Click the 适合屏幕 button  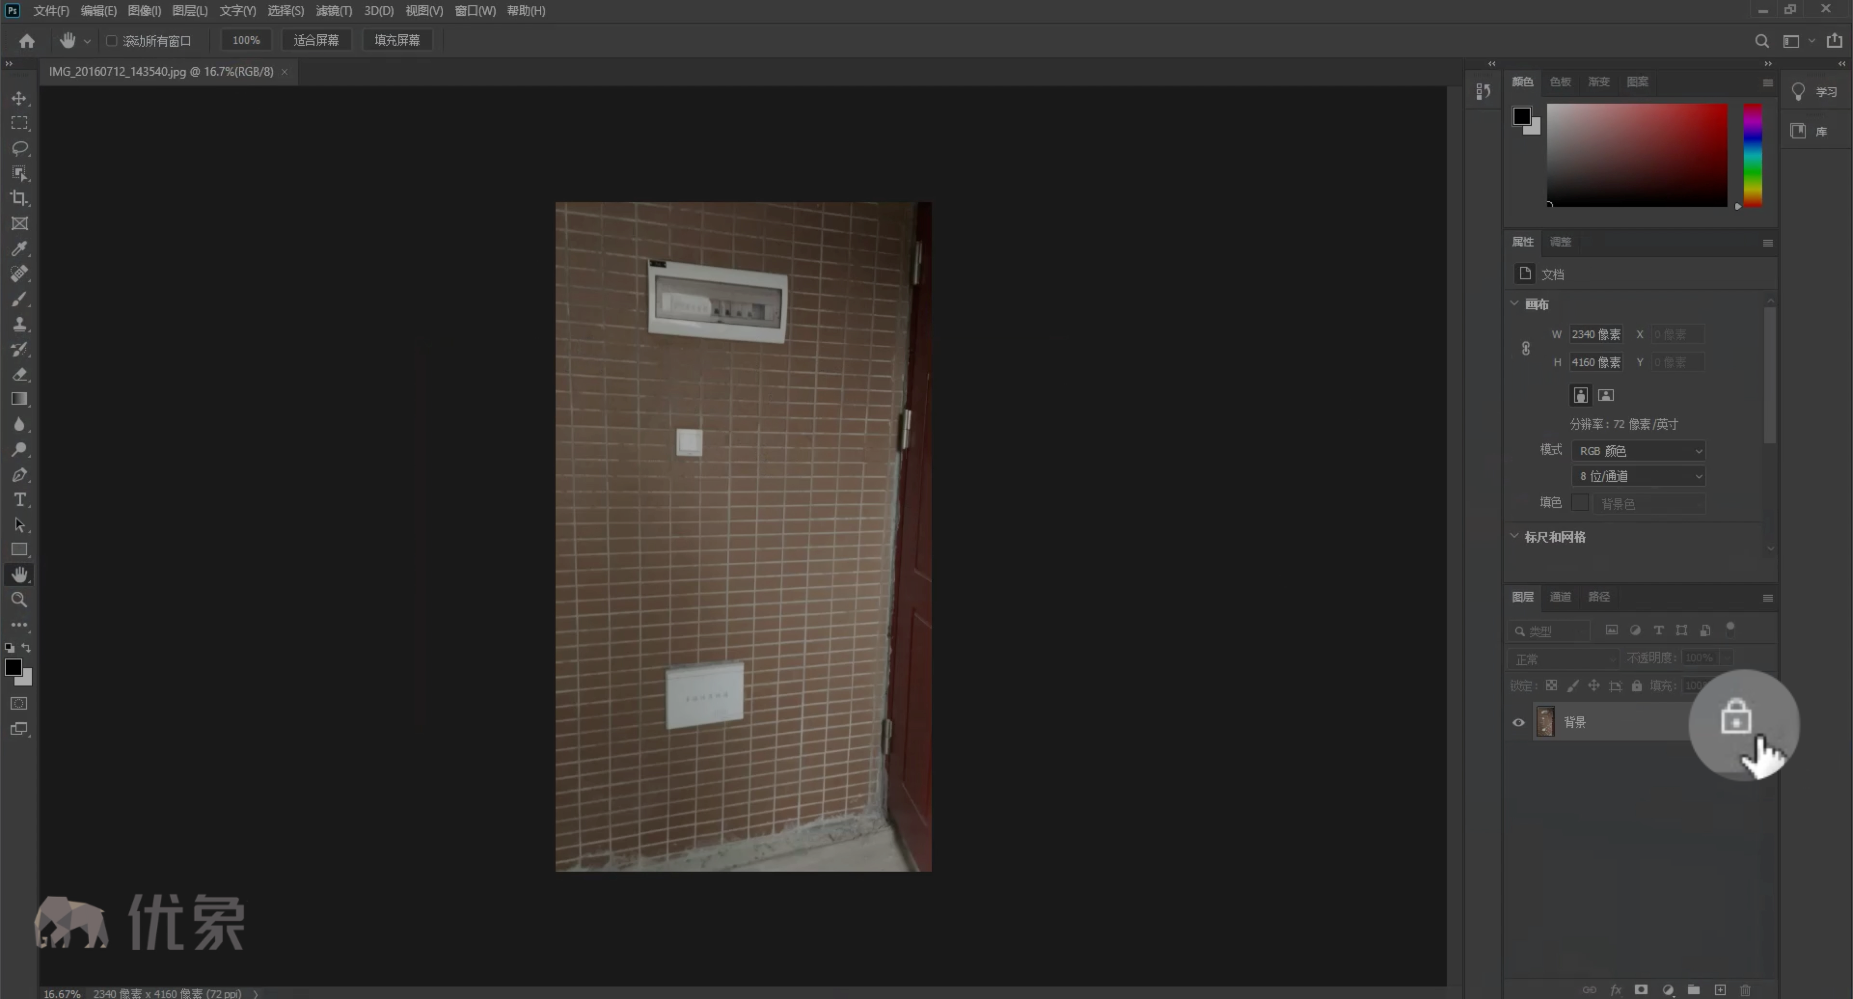(316, 40)
